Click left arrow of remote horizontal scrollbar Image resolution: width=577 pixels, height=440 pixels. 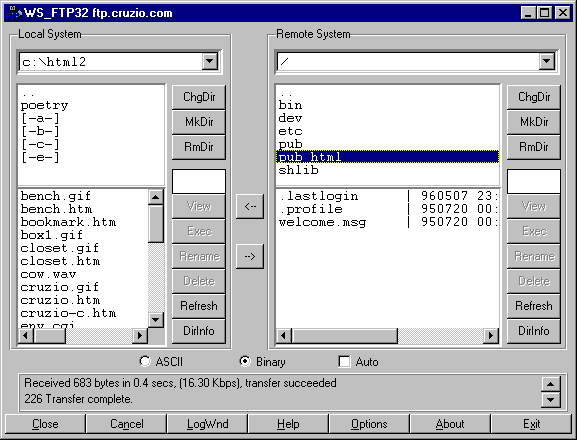point(283,336)
